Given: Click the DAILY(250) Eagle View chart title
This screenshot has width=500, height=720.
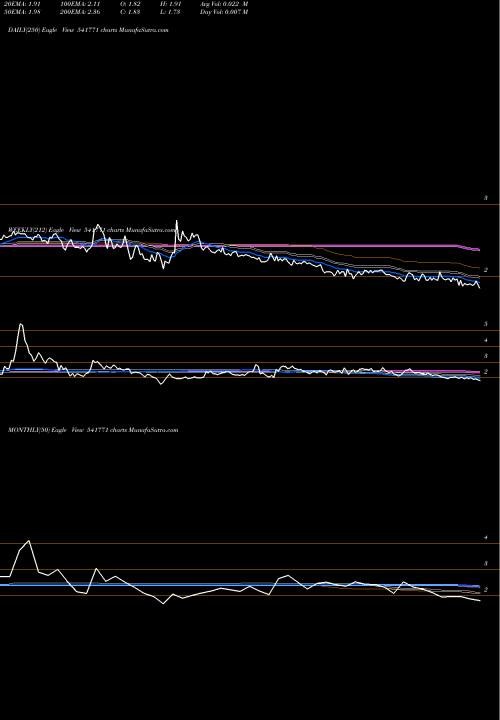Looking at the screenshot, I should point(88,30).
